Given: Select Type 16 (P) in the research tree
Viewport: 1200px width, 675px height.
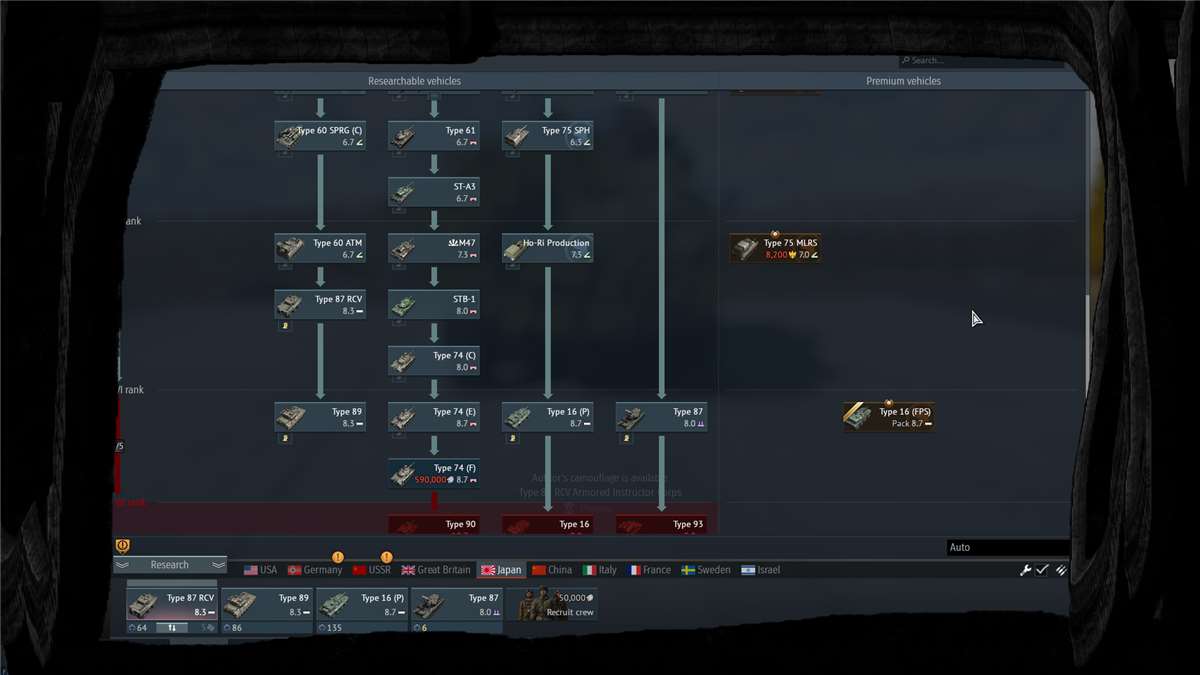Looking at the screenshot, I should [x=548, y=417].
